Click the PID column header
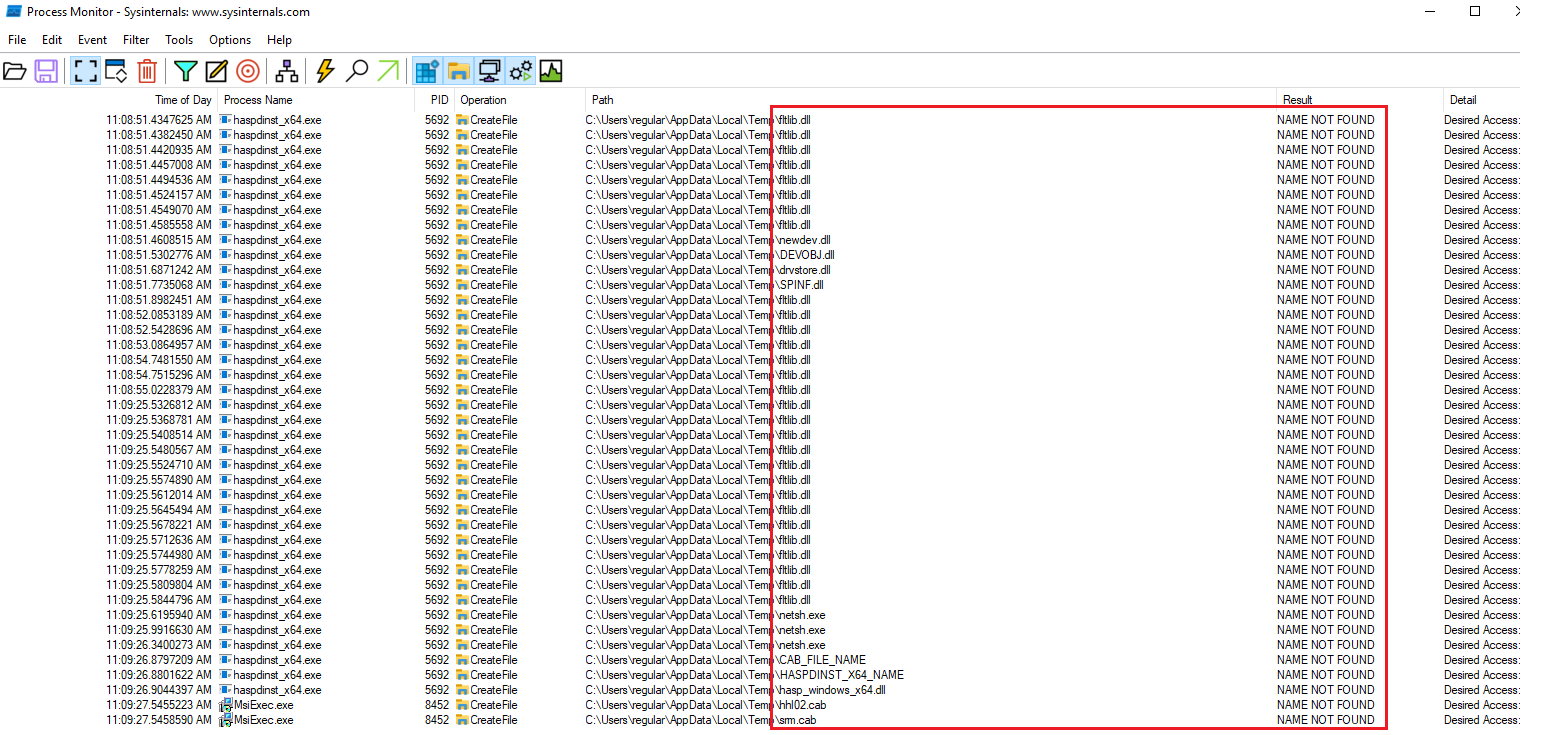The image size is (1556, 735). coord(439,100)
